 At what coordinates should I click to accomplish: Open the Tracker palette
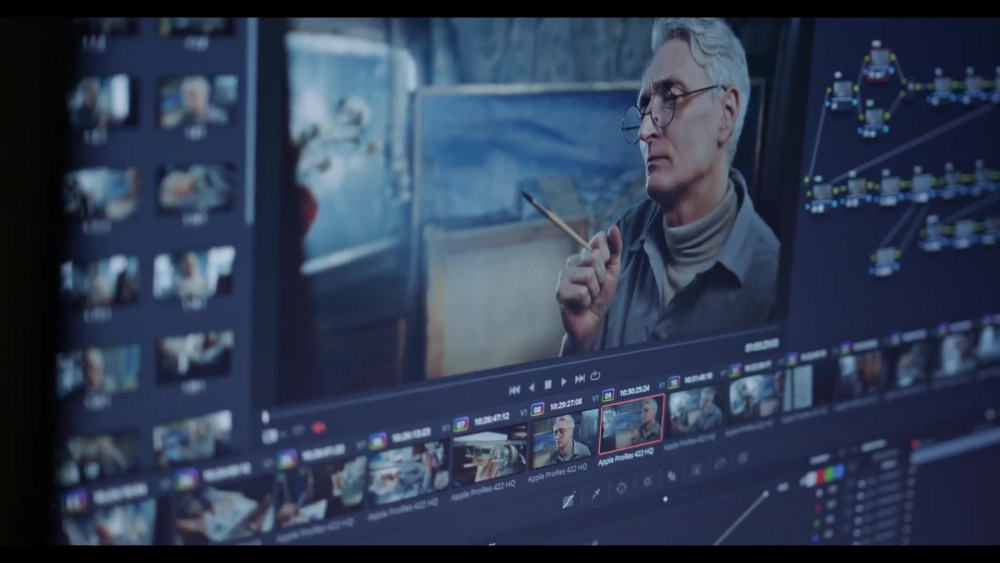647,482
